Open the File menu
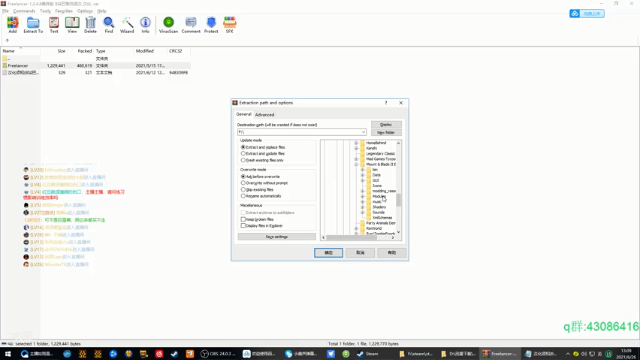640x360 pixels. (x=5, y=11)
